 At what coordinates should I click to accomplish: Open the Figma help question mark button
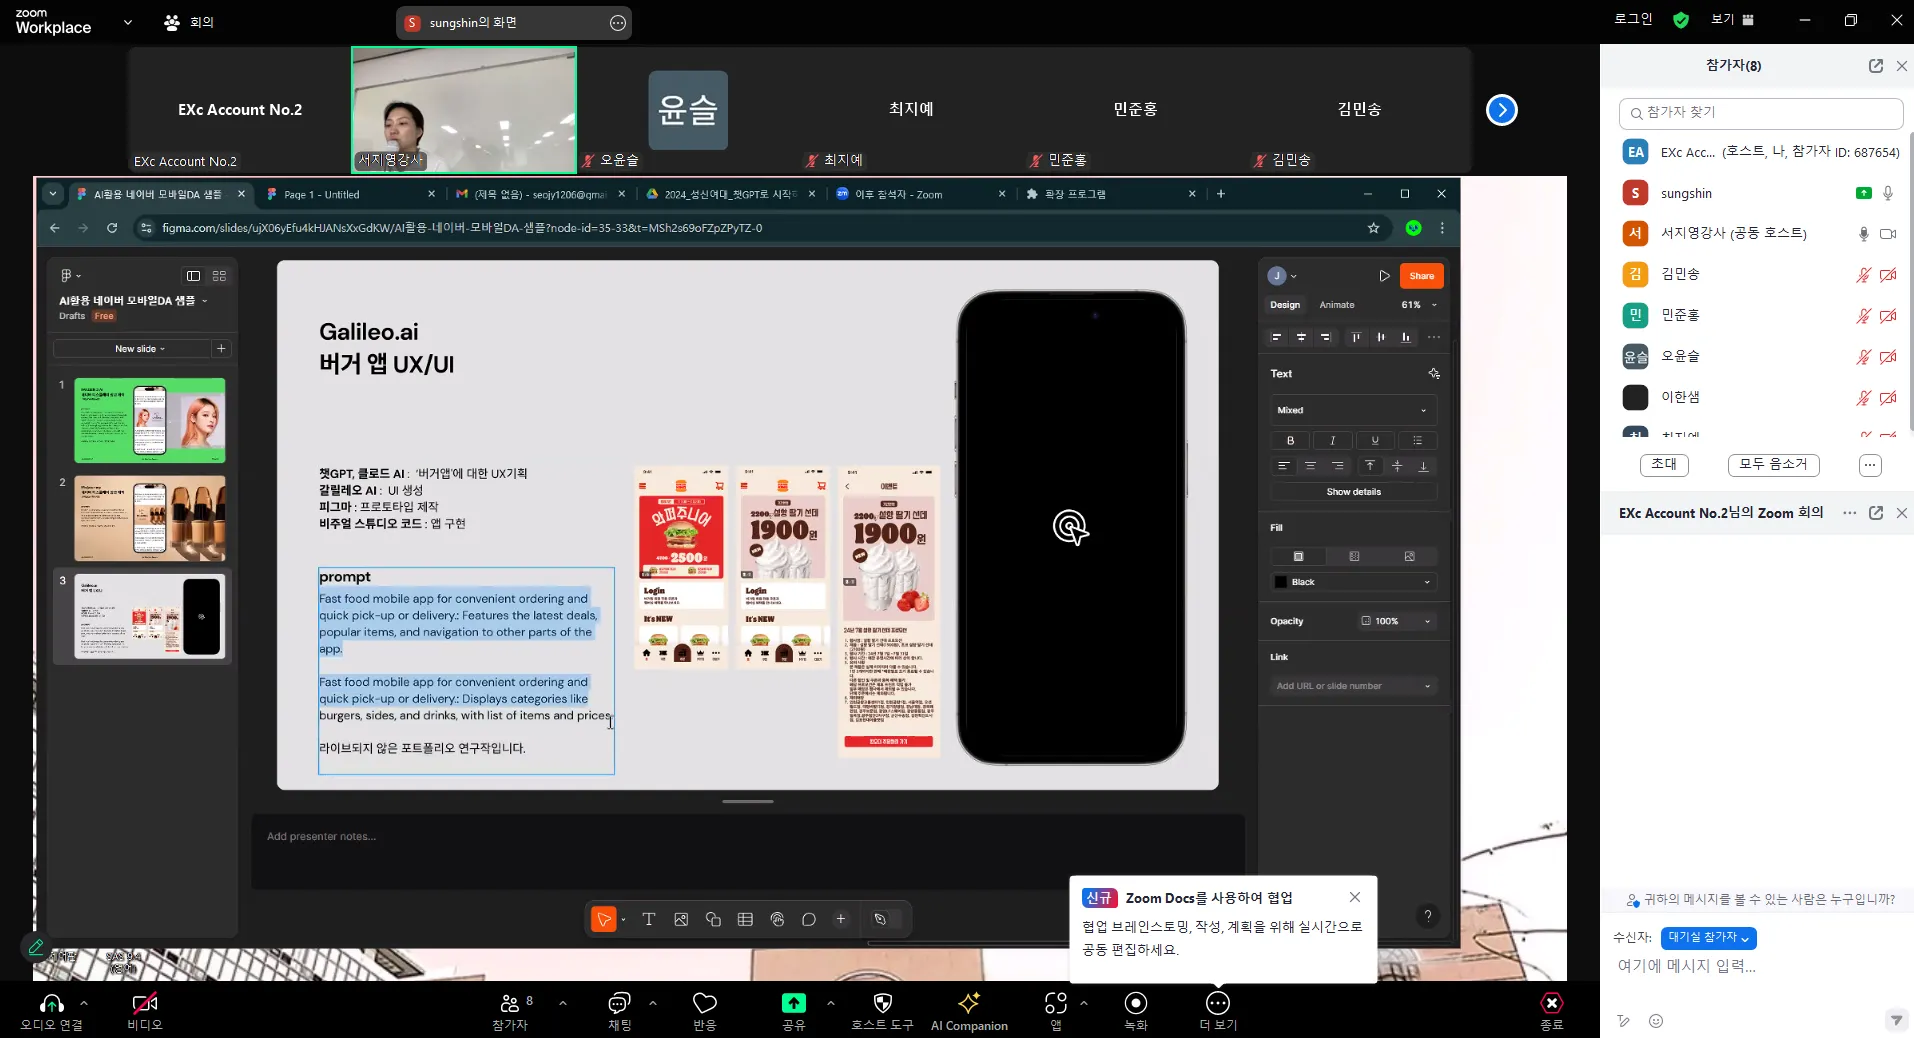pyautogui.click(x=1427, y=916)
